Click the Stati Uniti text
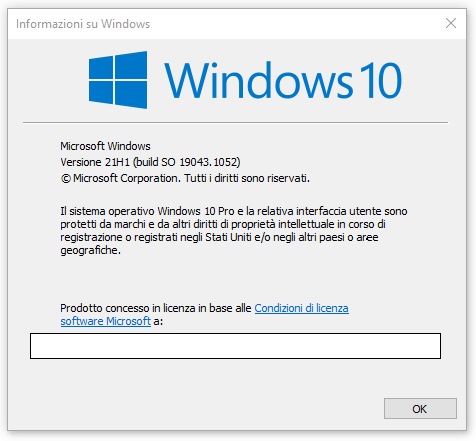Viewport: 476px width, 441px height. (228, 237)
